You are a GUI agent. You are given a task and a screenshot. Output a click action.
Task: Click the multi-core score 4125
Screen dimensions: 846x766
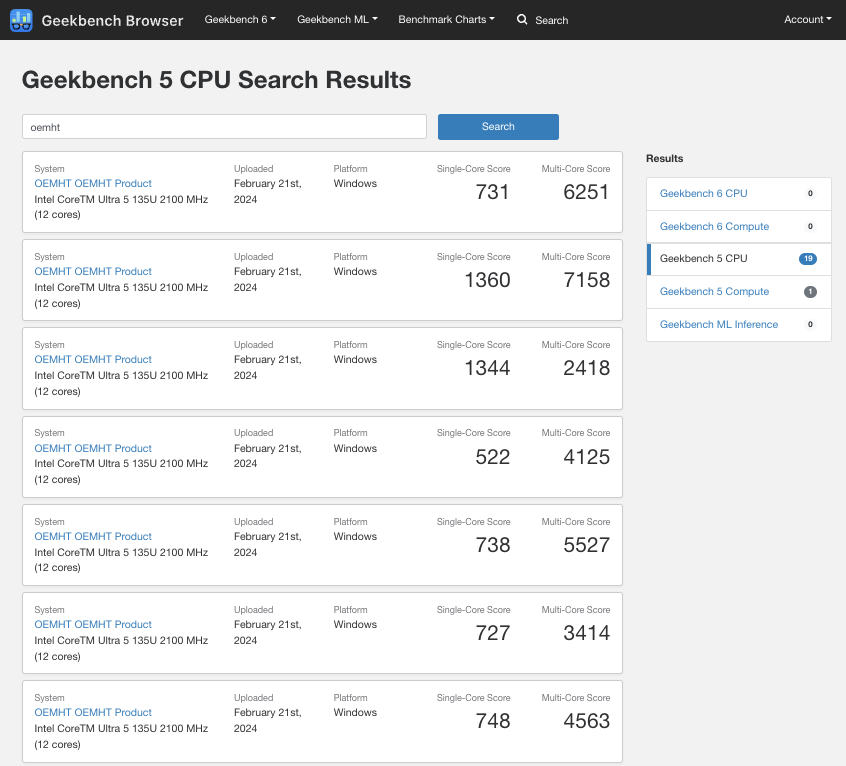586,457
